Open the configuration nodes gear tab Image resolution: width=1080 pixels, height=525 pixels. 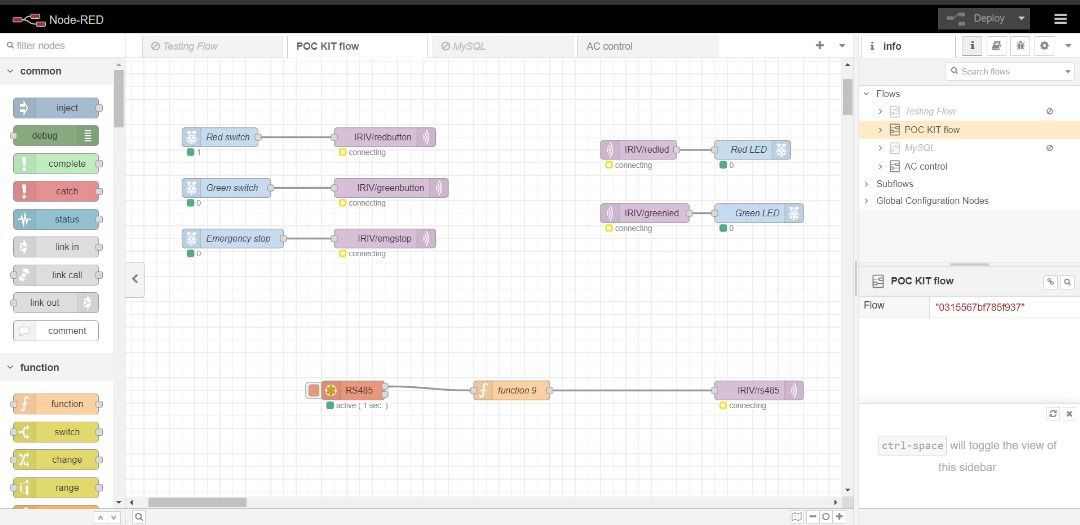coord(1044,46)
